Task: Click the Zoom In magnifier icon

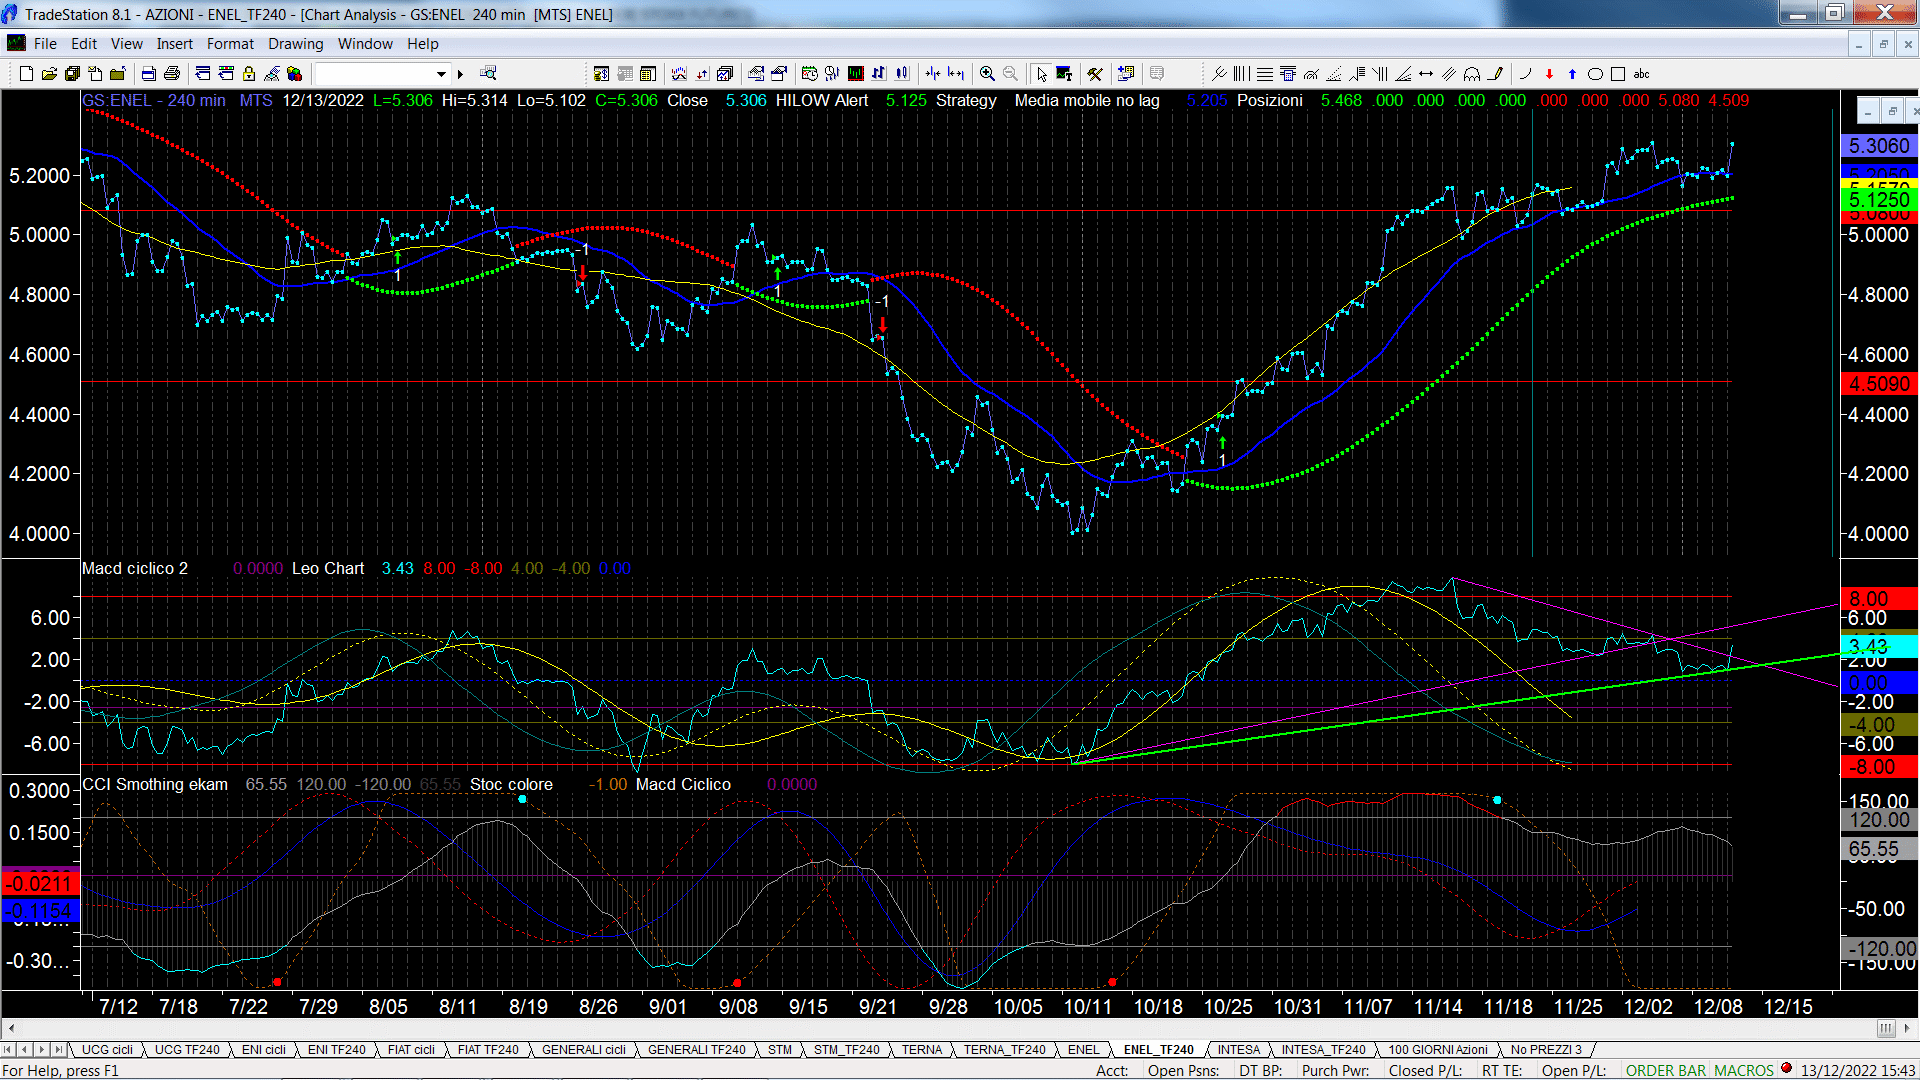Action: click(987, 74)
